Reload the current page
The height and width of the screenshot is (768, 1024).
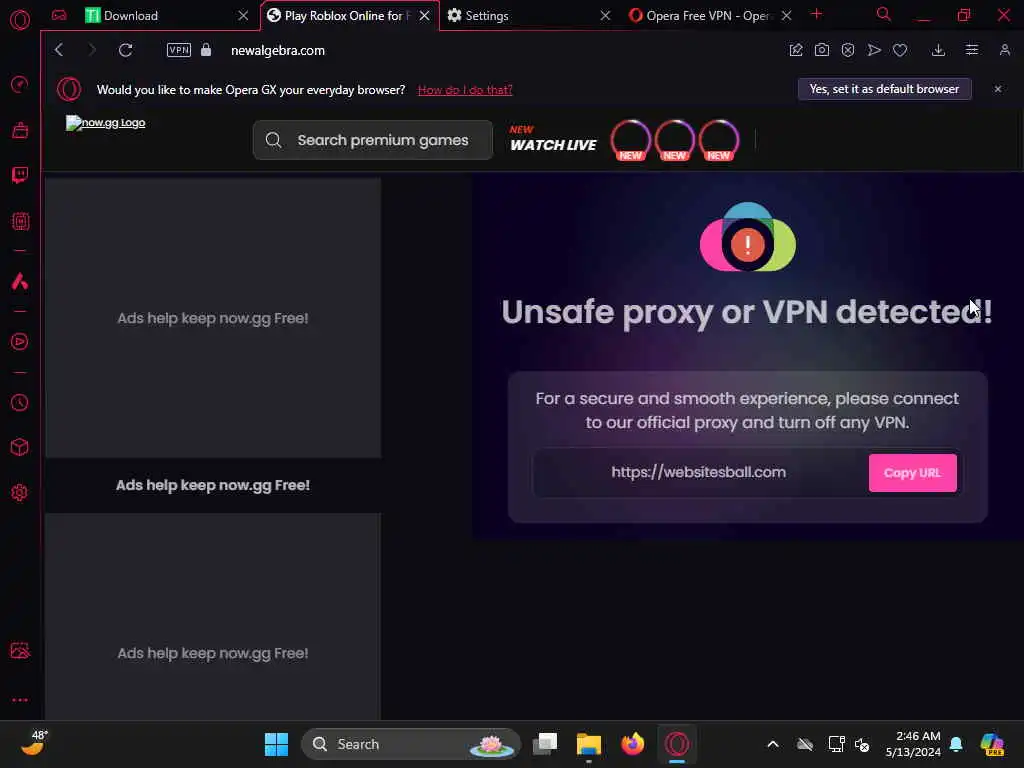(x=125, y=50)
